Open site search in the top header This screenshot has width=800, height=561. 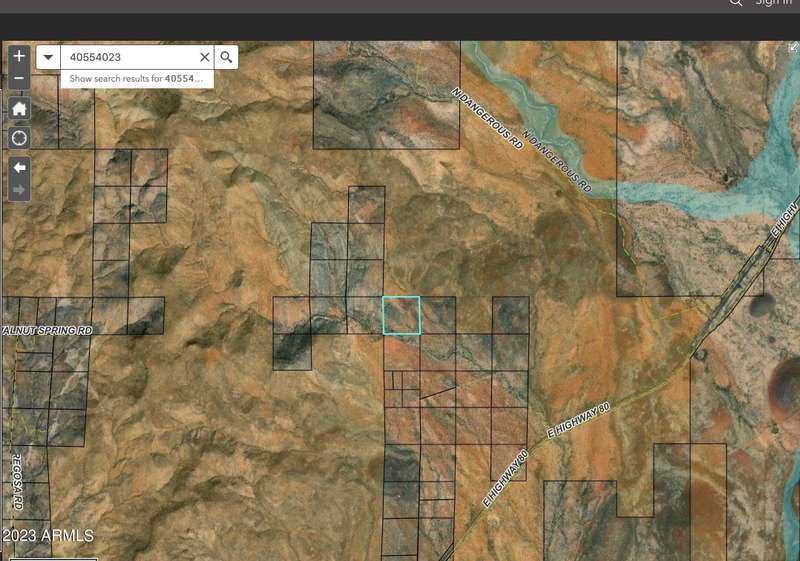[x=736, y=3]
